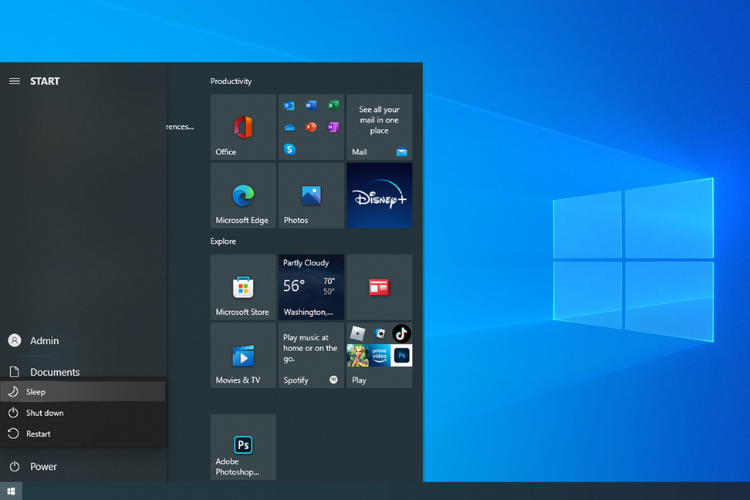Image resolution: width=750 pixels, height=500 pixels.
Task: Select Sleep from the power menu
Action: pos(83,392)
